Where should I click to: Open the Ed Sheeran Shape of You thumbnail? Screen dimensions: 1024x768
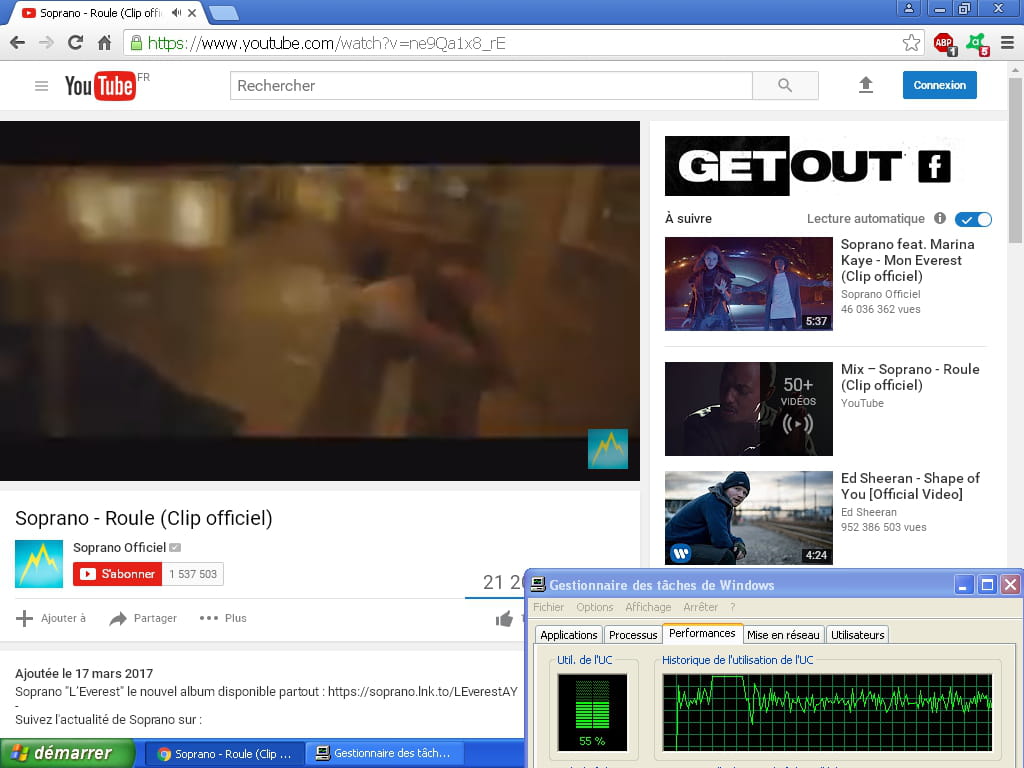[x=748, y=518]
